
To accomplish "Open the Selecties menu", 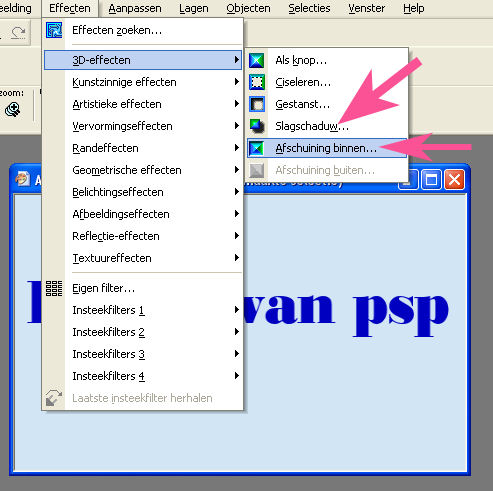I will (x=309, y=8).
